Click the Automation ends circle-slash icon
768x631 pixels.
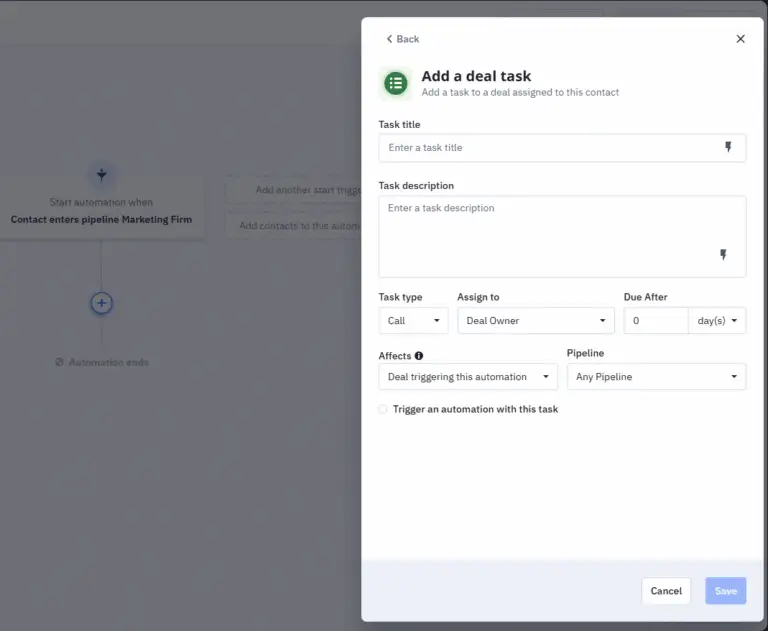(59, 362)
